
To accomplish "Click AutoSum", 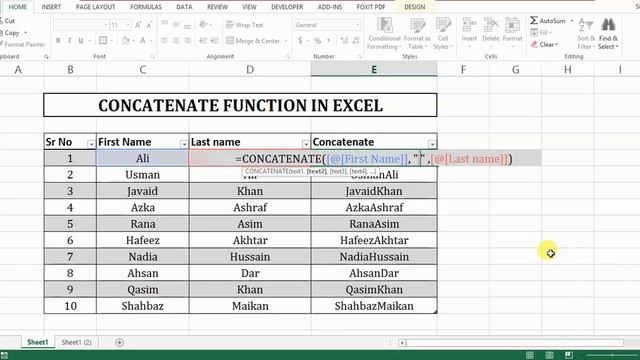I will coord(549,20).
